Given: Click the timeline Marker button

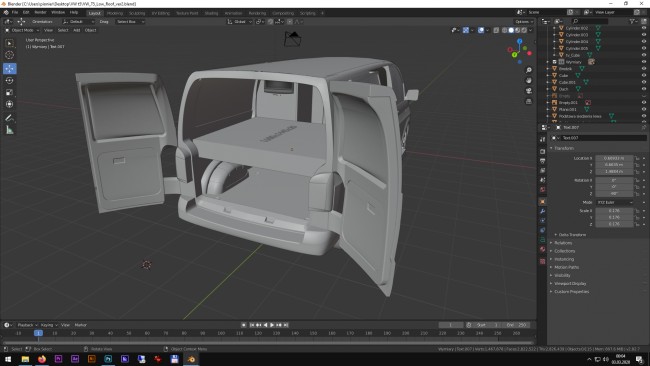Looking at the screenshot, I should (80, 325).
